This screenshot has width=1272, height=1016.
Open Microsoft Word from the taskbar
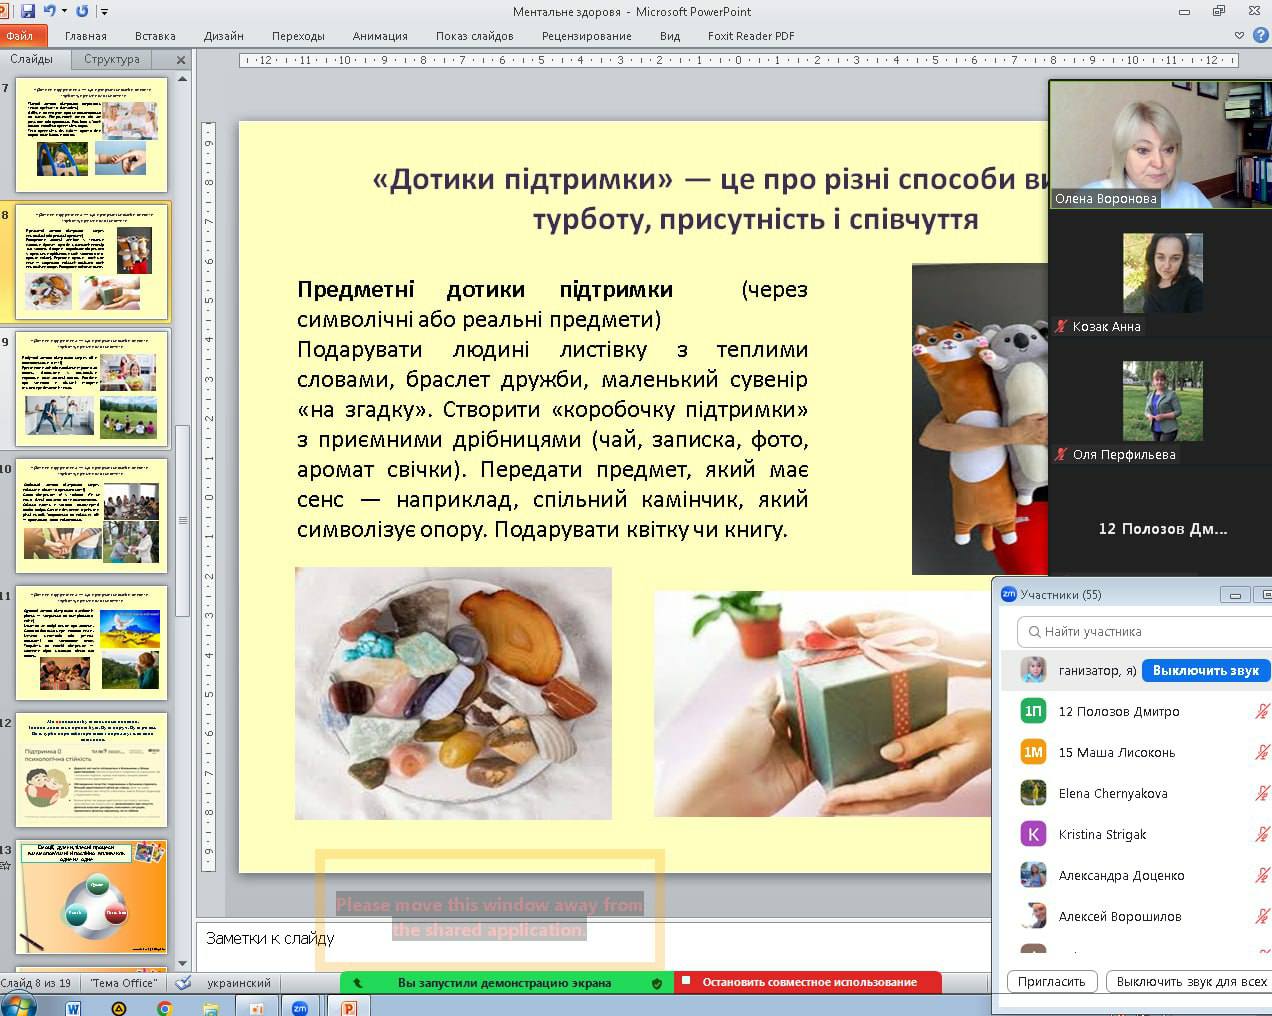(73, 1008)
